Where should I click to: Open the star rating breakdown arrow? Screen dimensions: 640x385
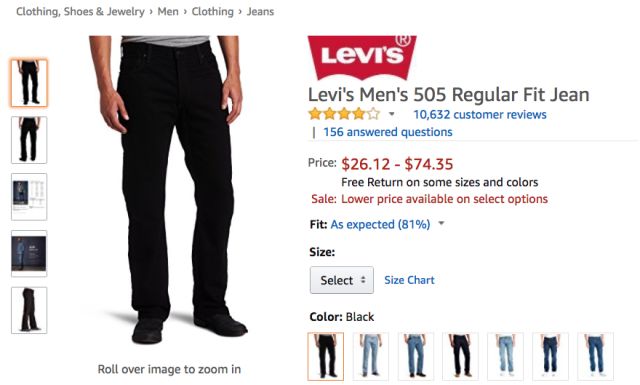point(391,114)
